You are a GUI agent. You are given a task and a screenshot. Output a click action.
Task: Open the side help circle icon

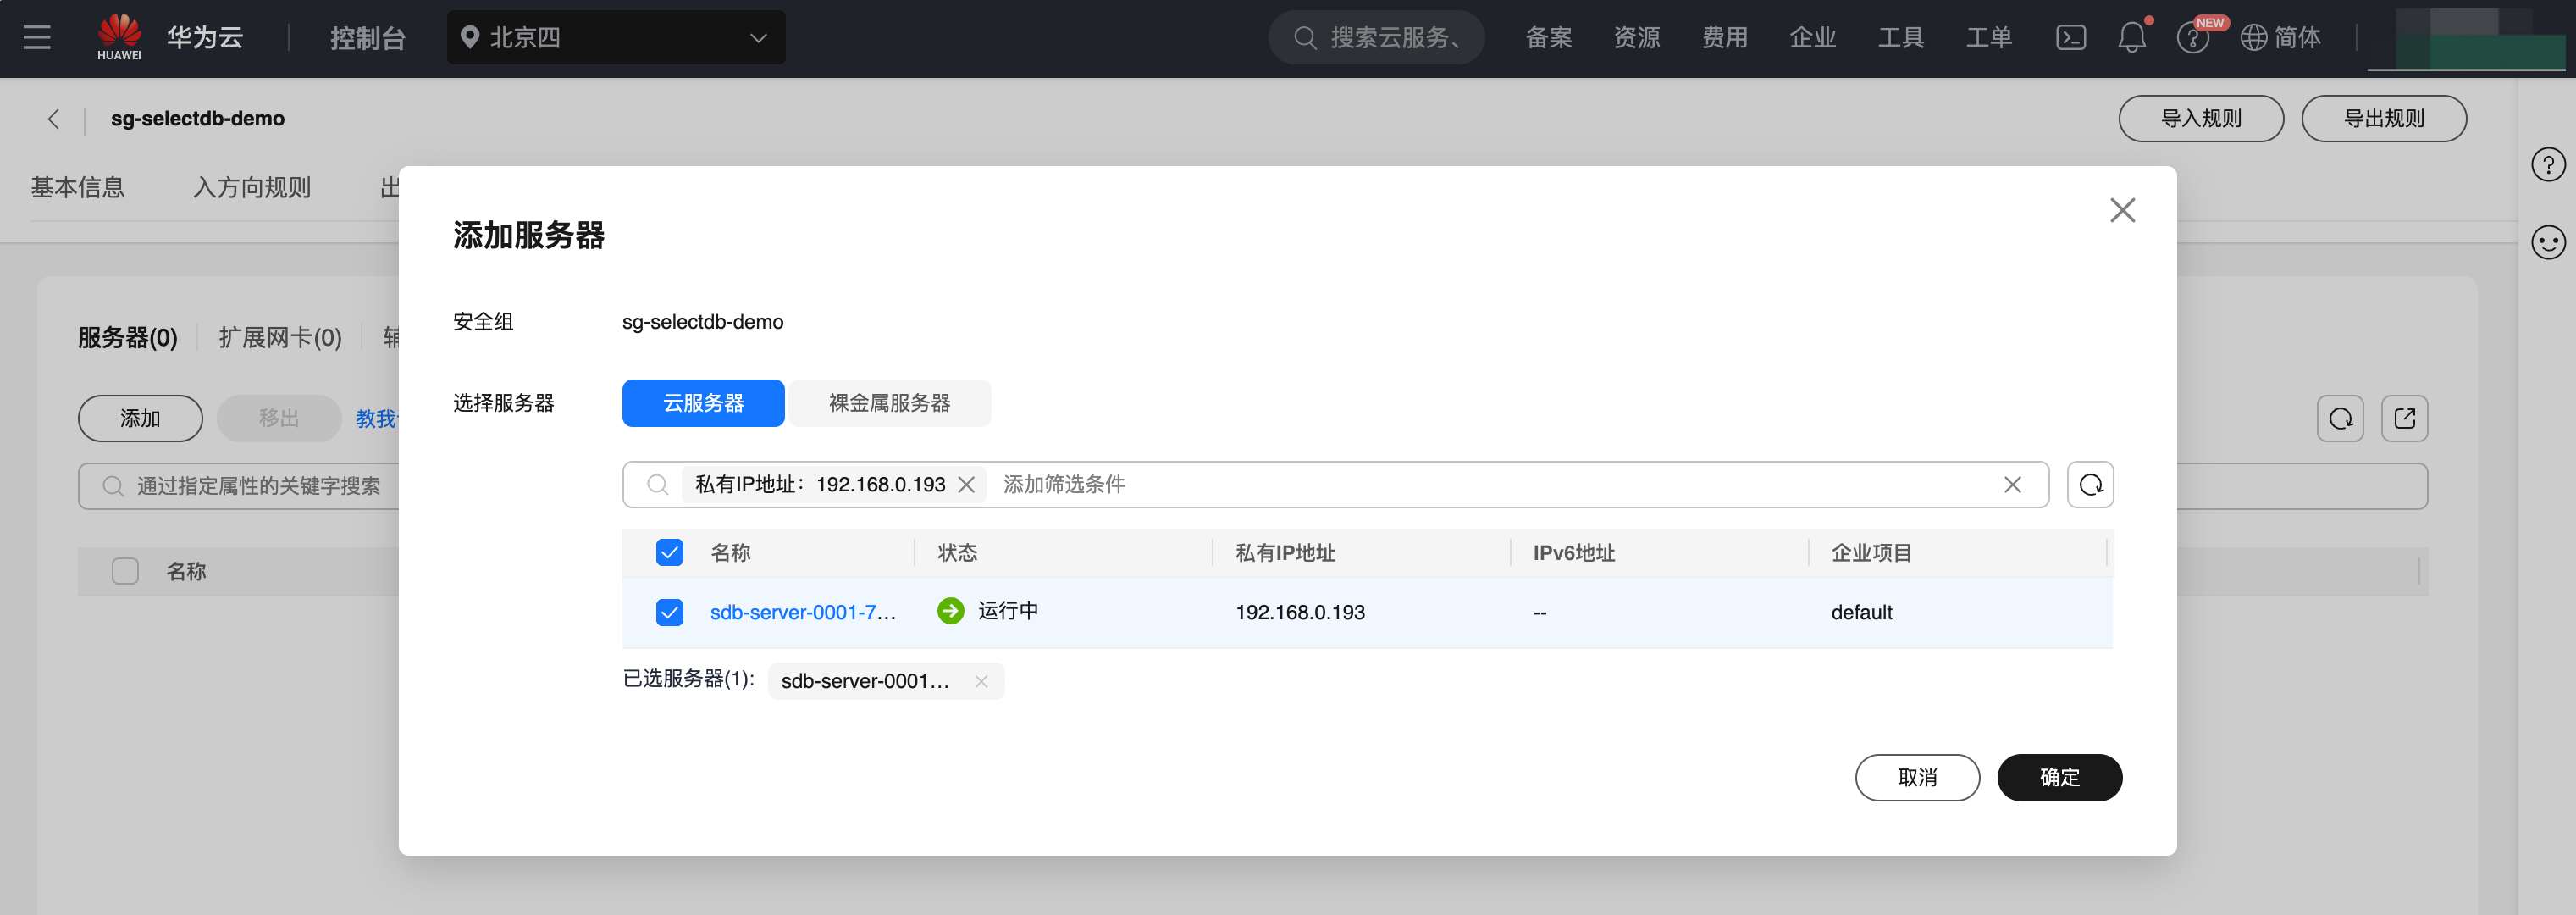[2548, 165]
